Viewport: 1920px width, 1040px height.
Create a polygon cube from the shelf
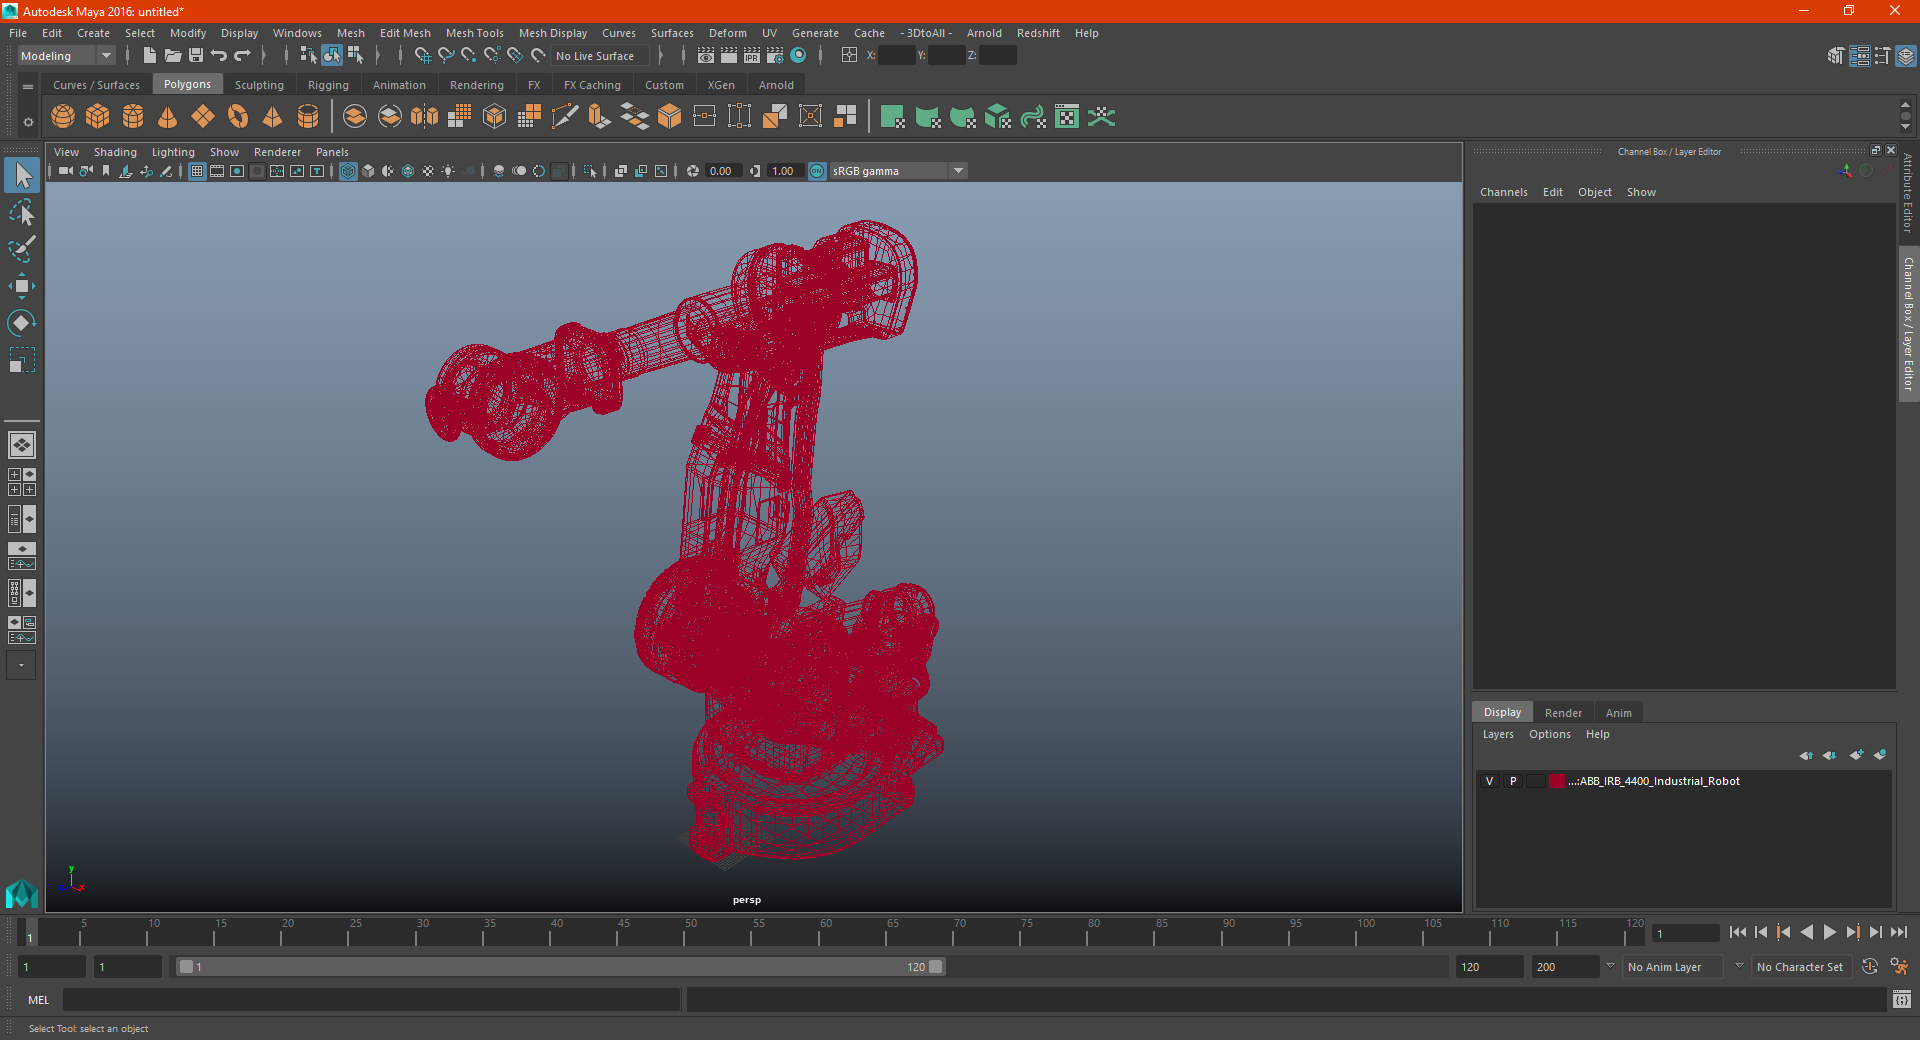[98, 117]
